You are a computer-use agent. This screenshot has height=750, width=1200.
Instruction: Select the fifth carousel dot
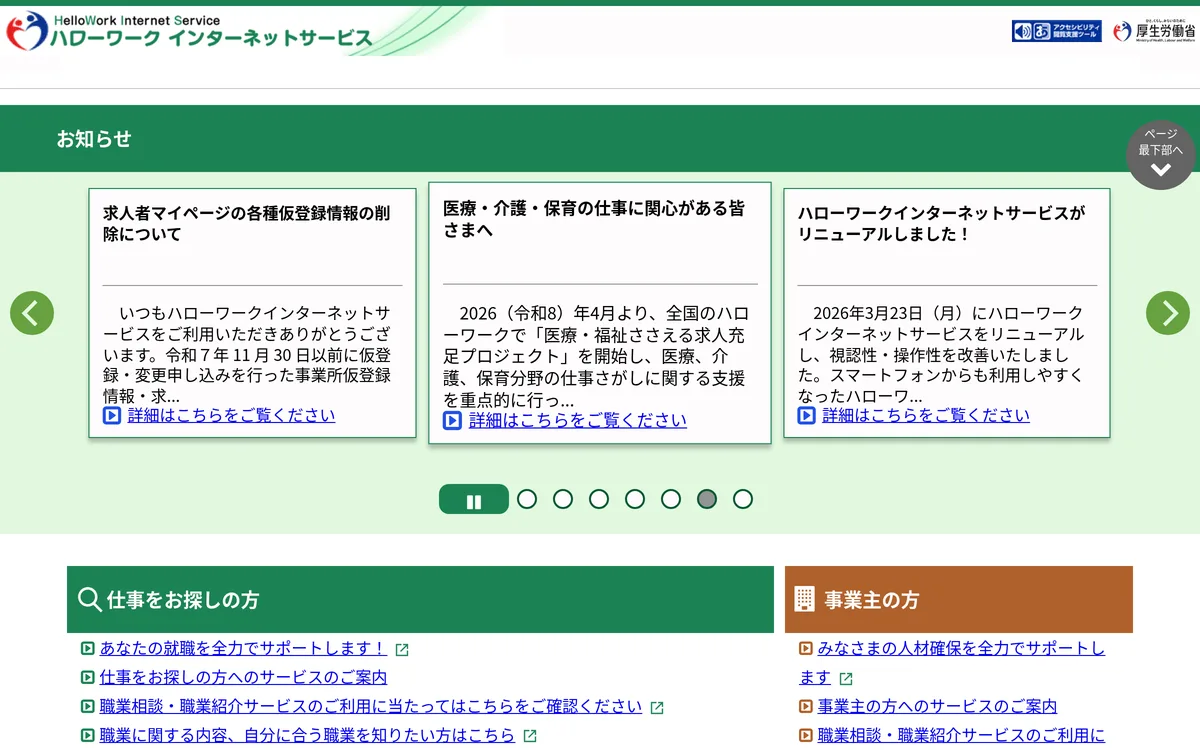coord(671,499)
